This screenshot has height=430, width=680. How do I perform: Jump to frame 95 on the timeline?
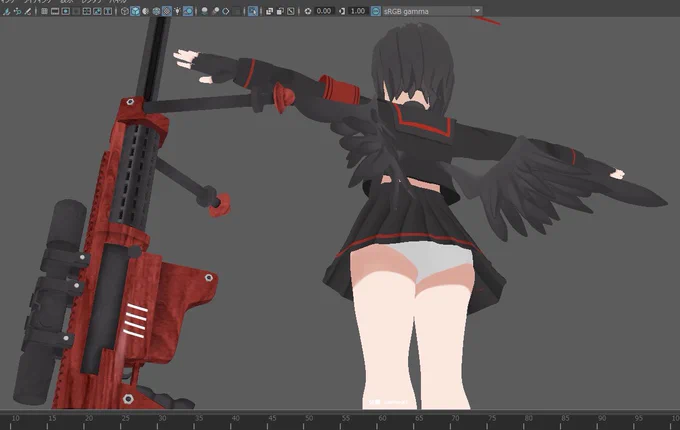point(638,418)
